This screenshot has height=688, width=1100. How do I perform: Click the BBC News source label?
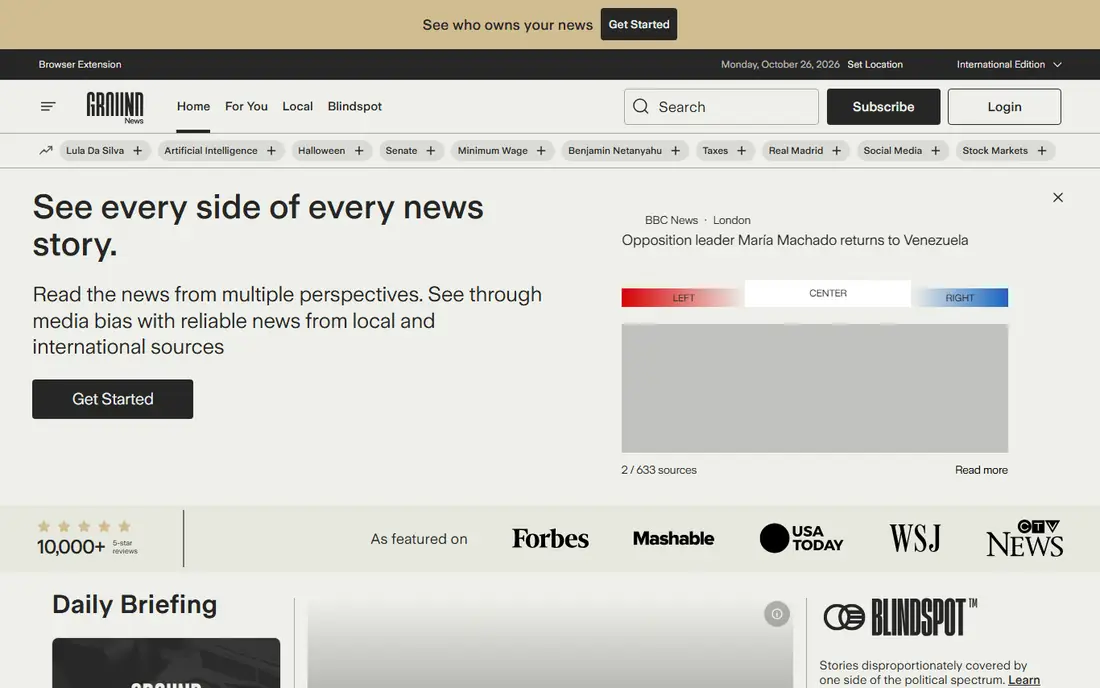click(x=671, y=220)
